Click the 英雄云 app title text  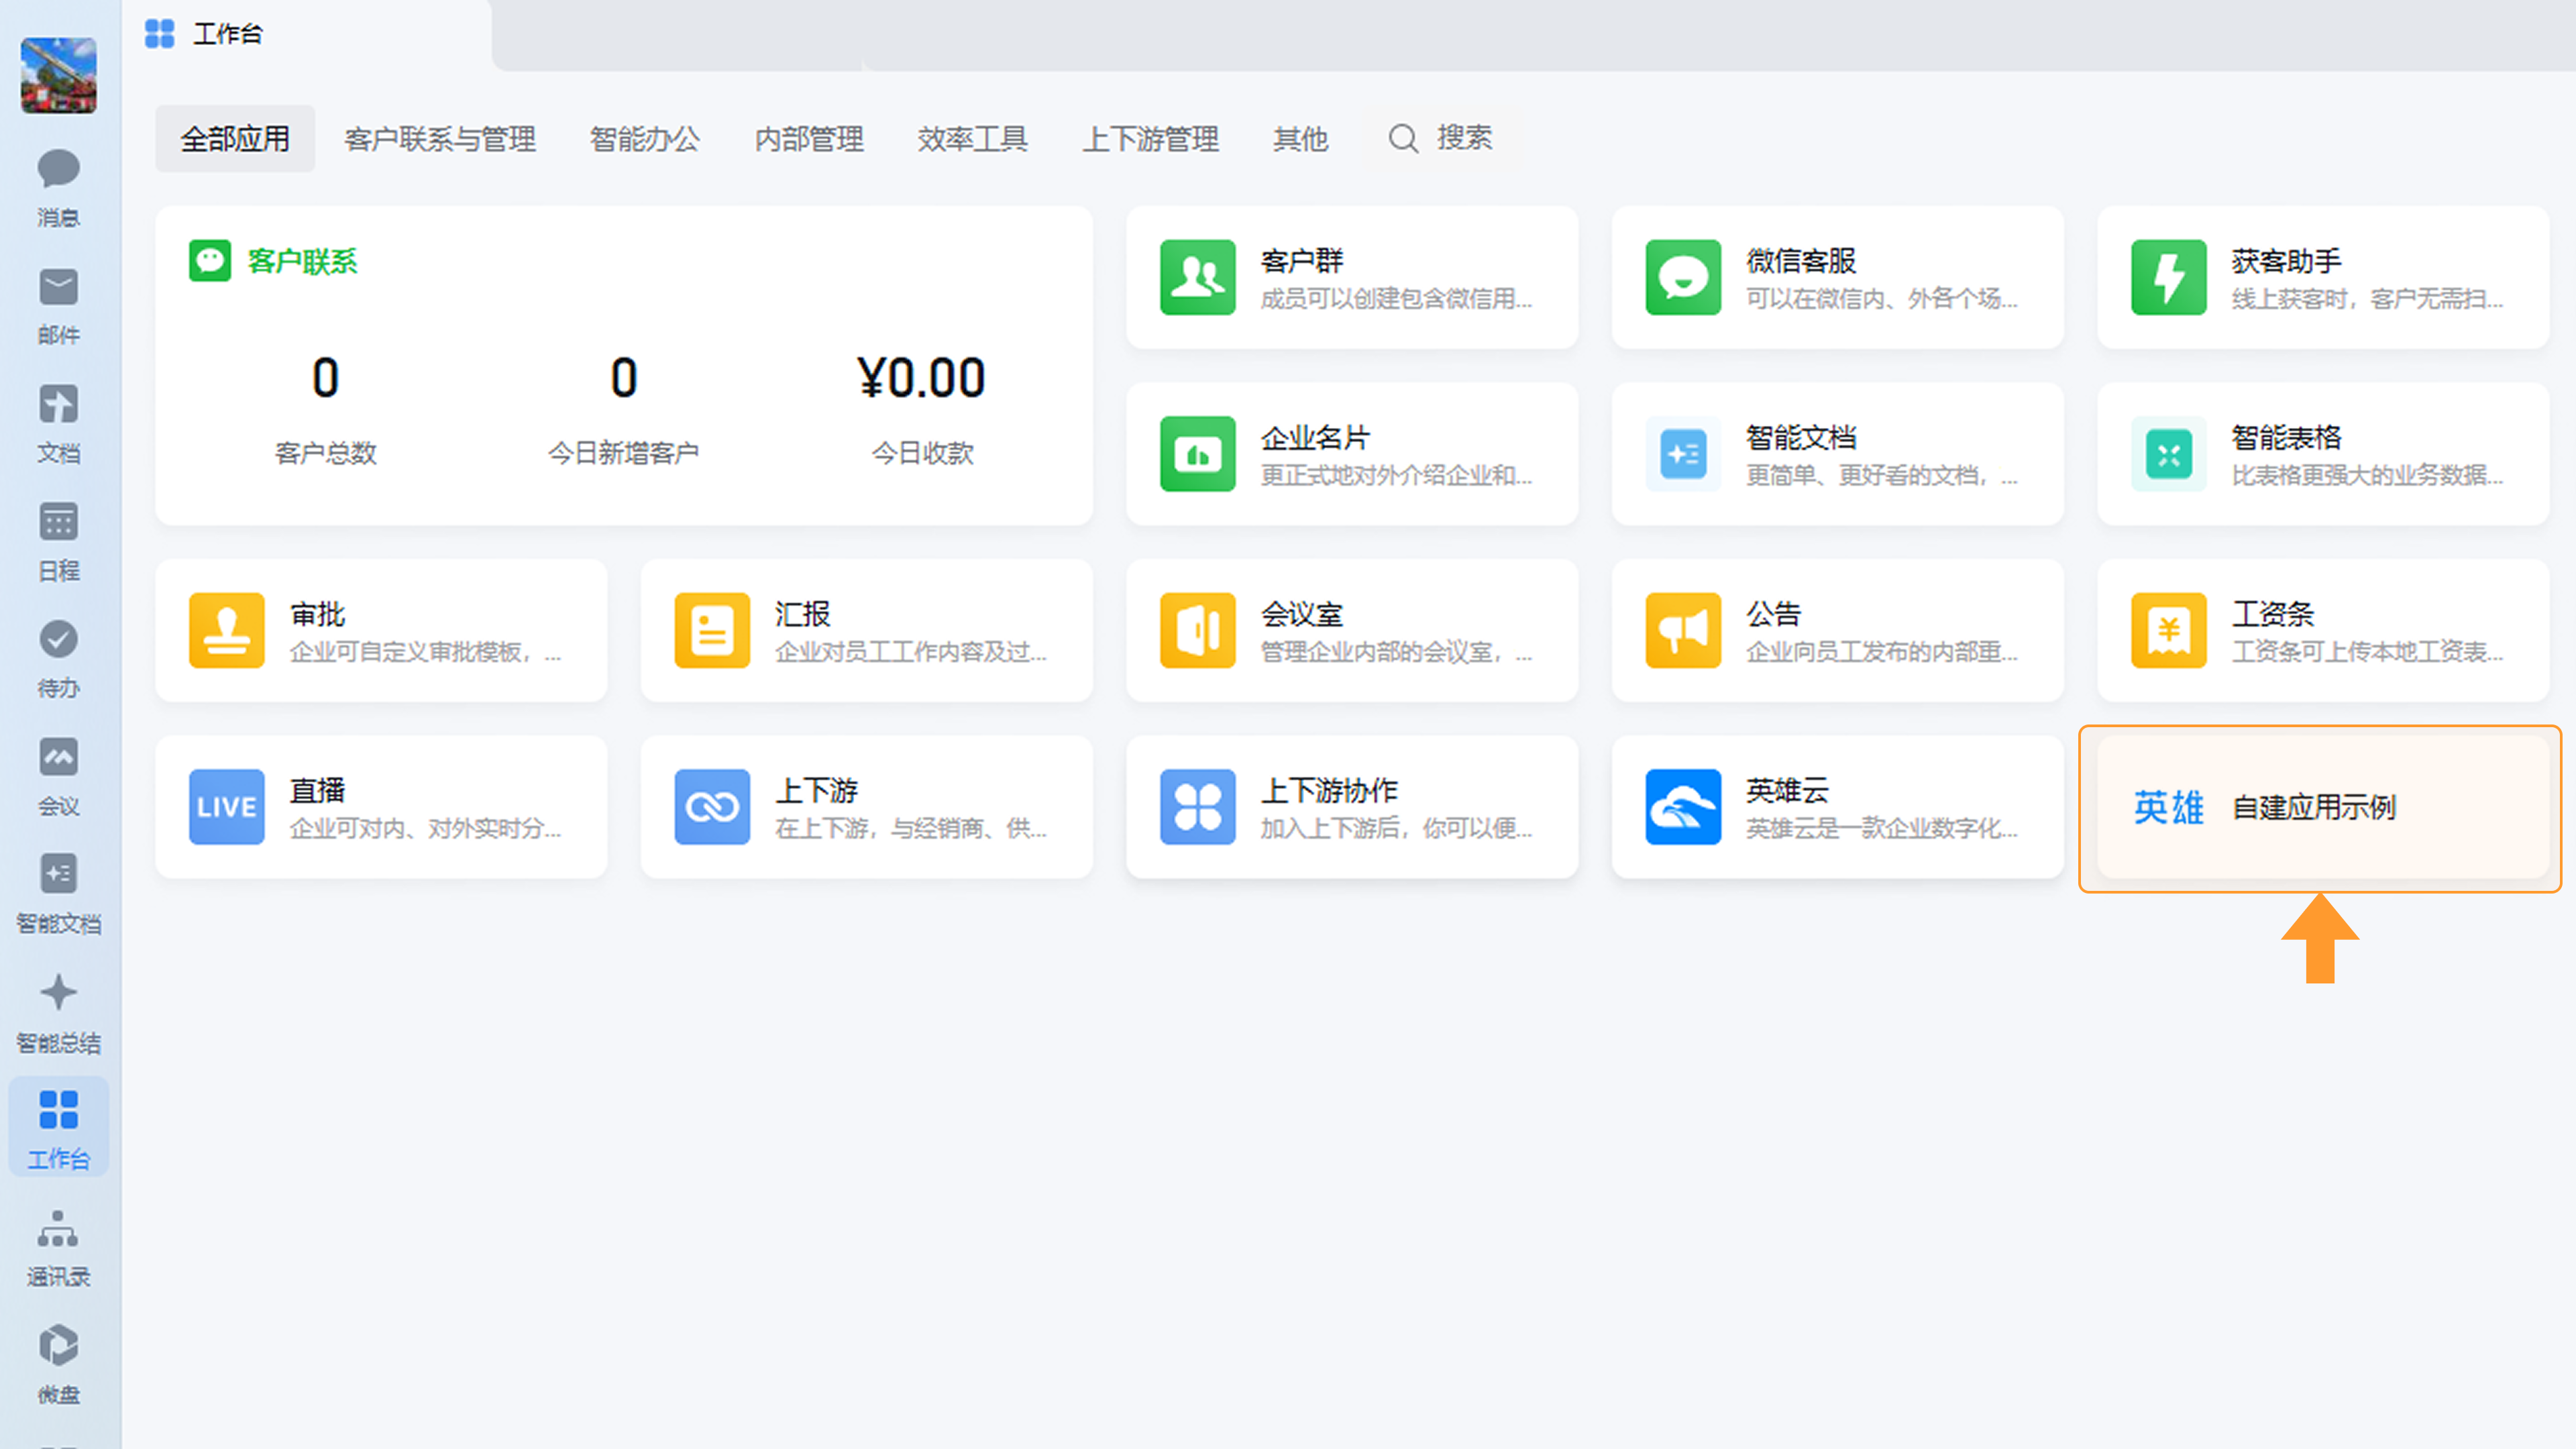pos(1787,790)
